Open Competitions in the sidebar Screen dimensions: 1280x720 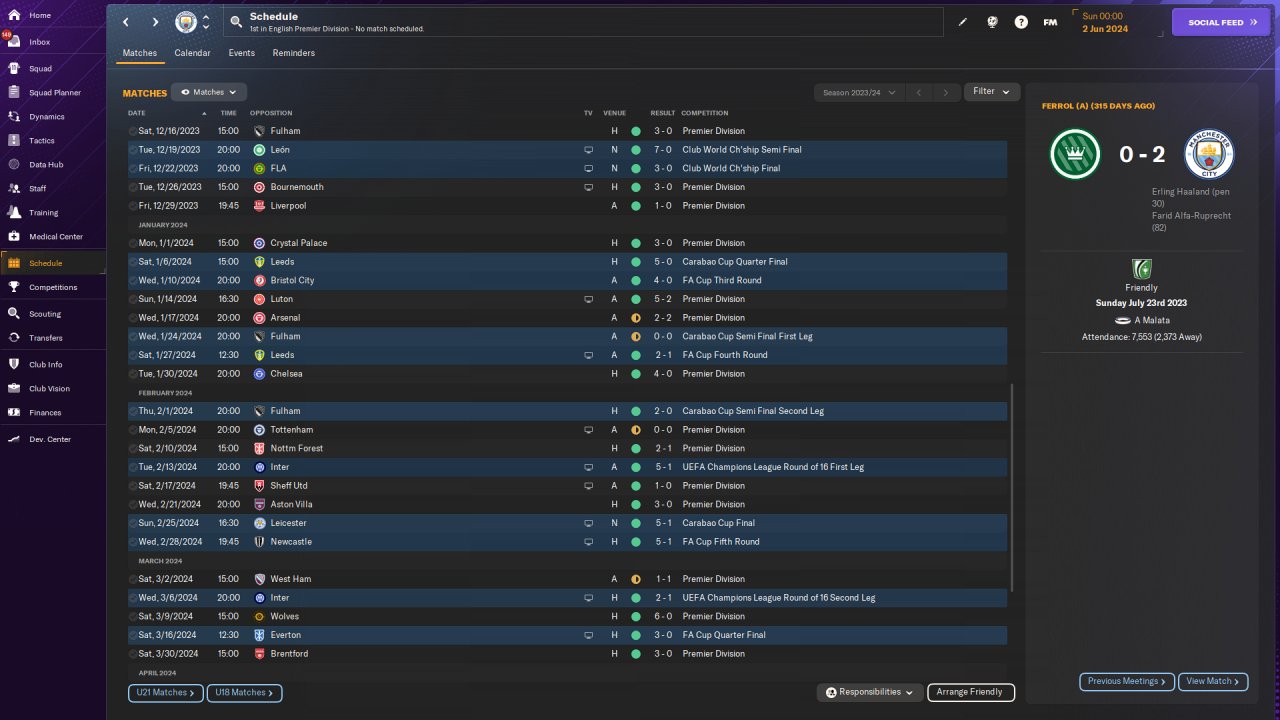click(x=52, y=287)
